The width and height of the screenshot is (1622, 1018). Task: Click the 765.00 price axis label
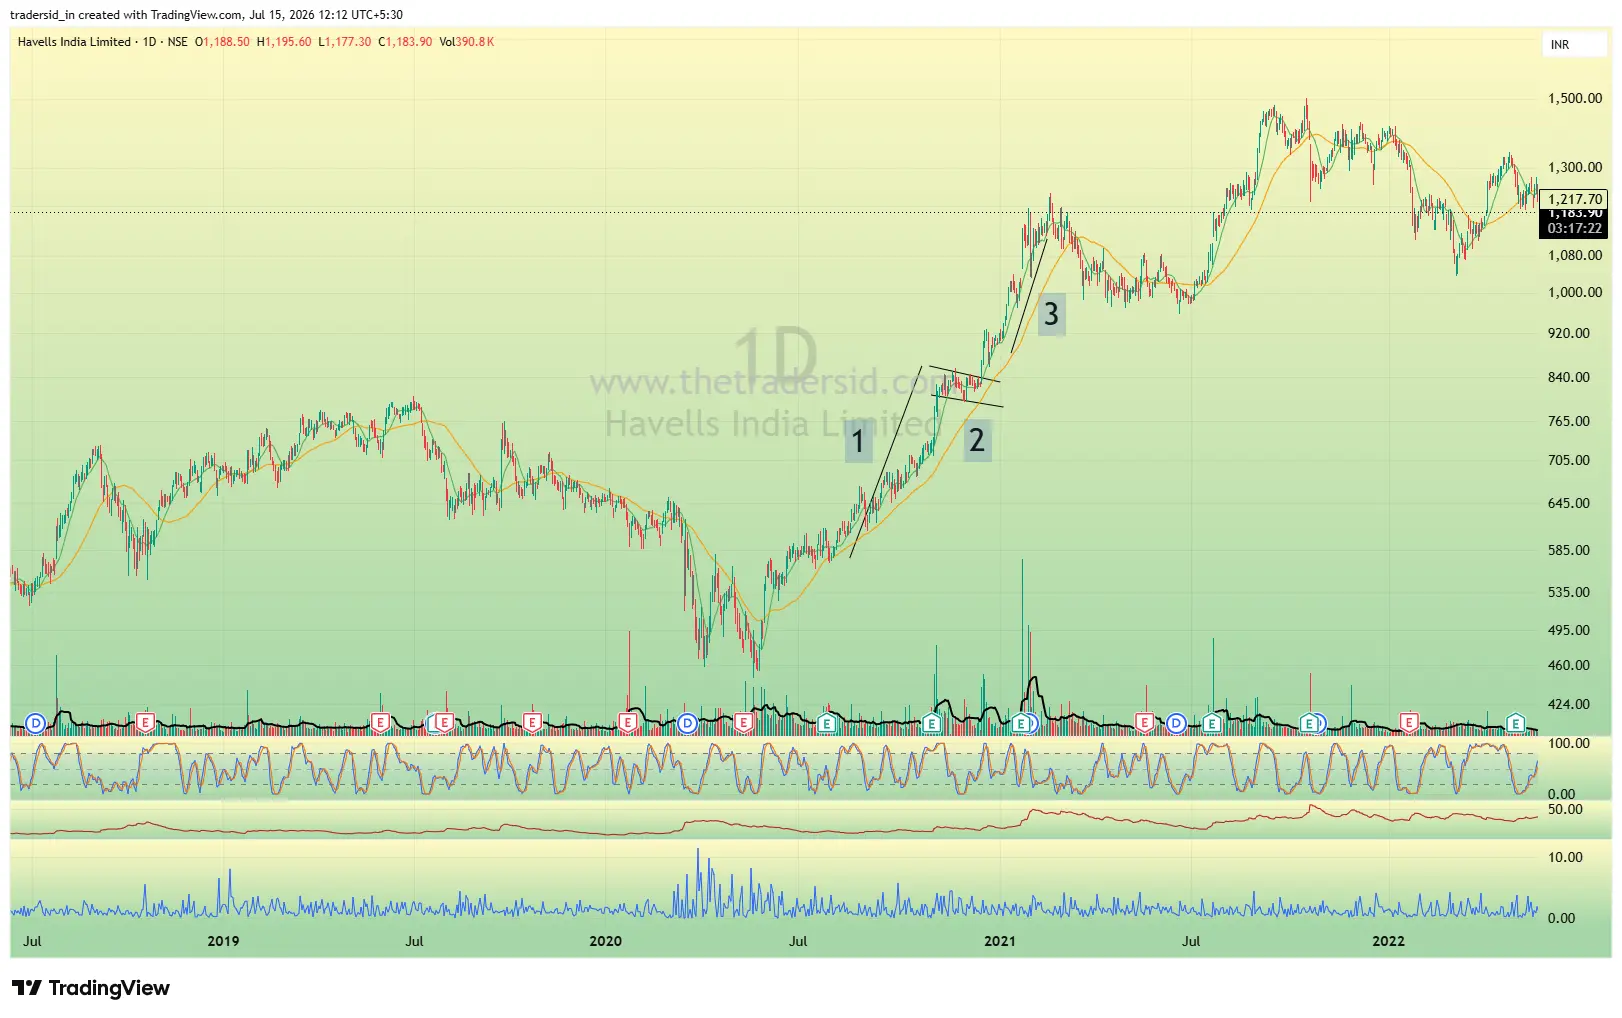(x=1569, y=421)
